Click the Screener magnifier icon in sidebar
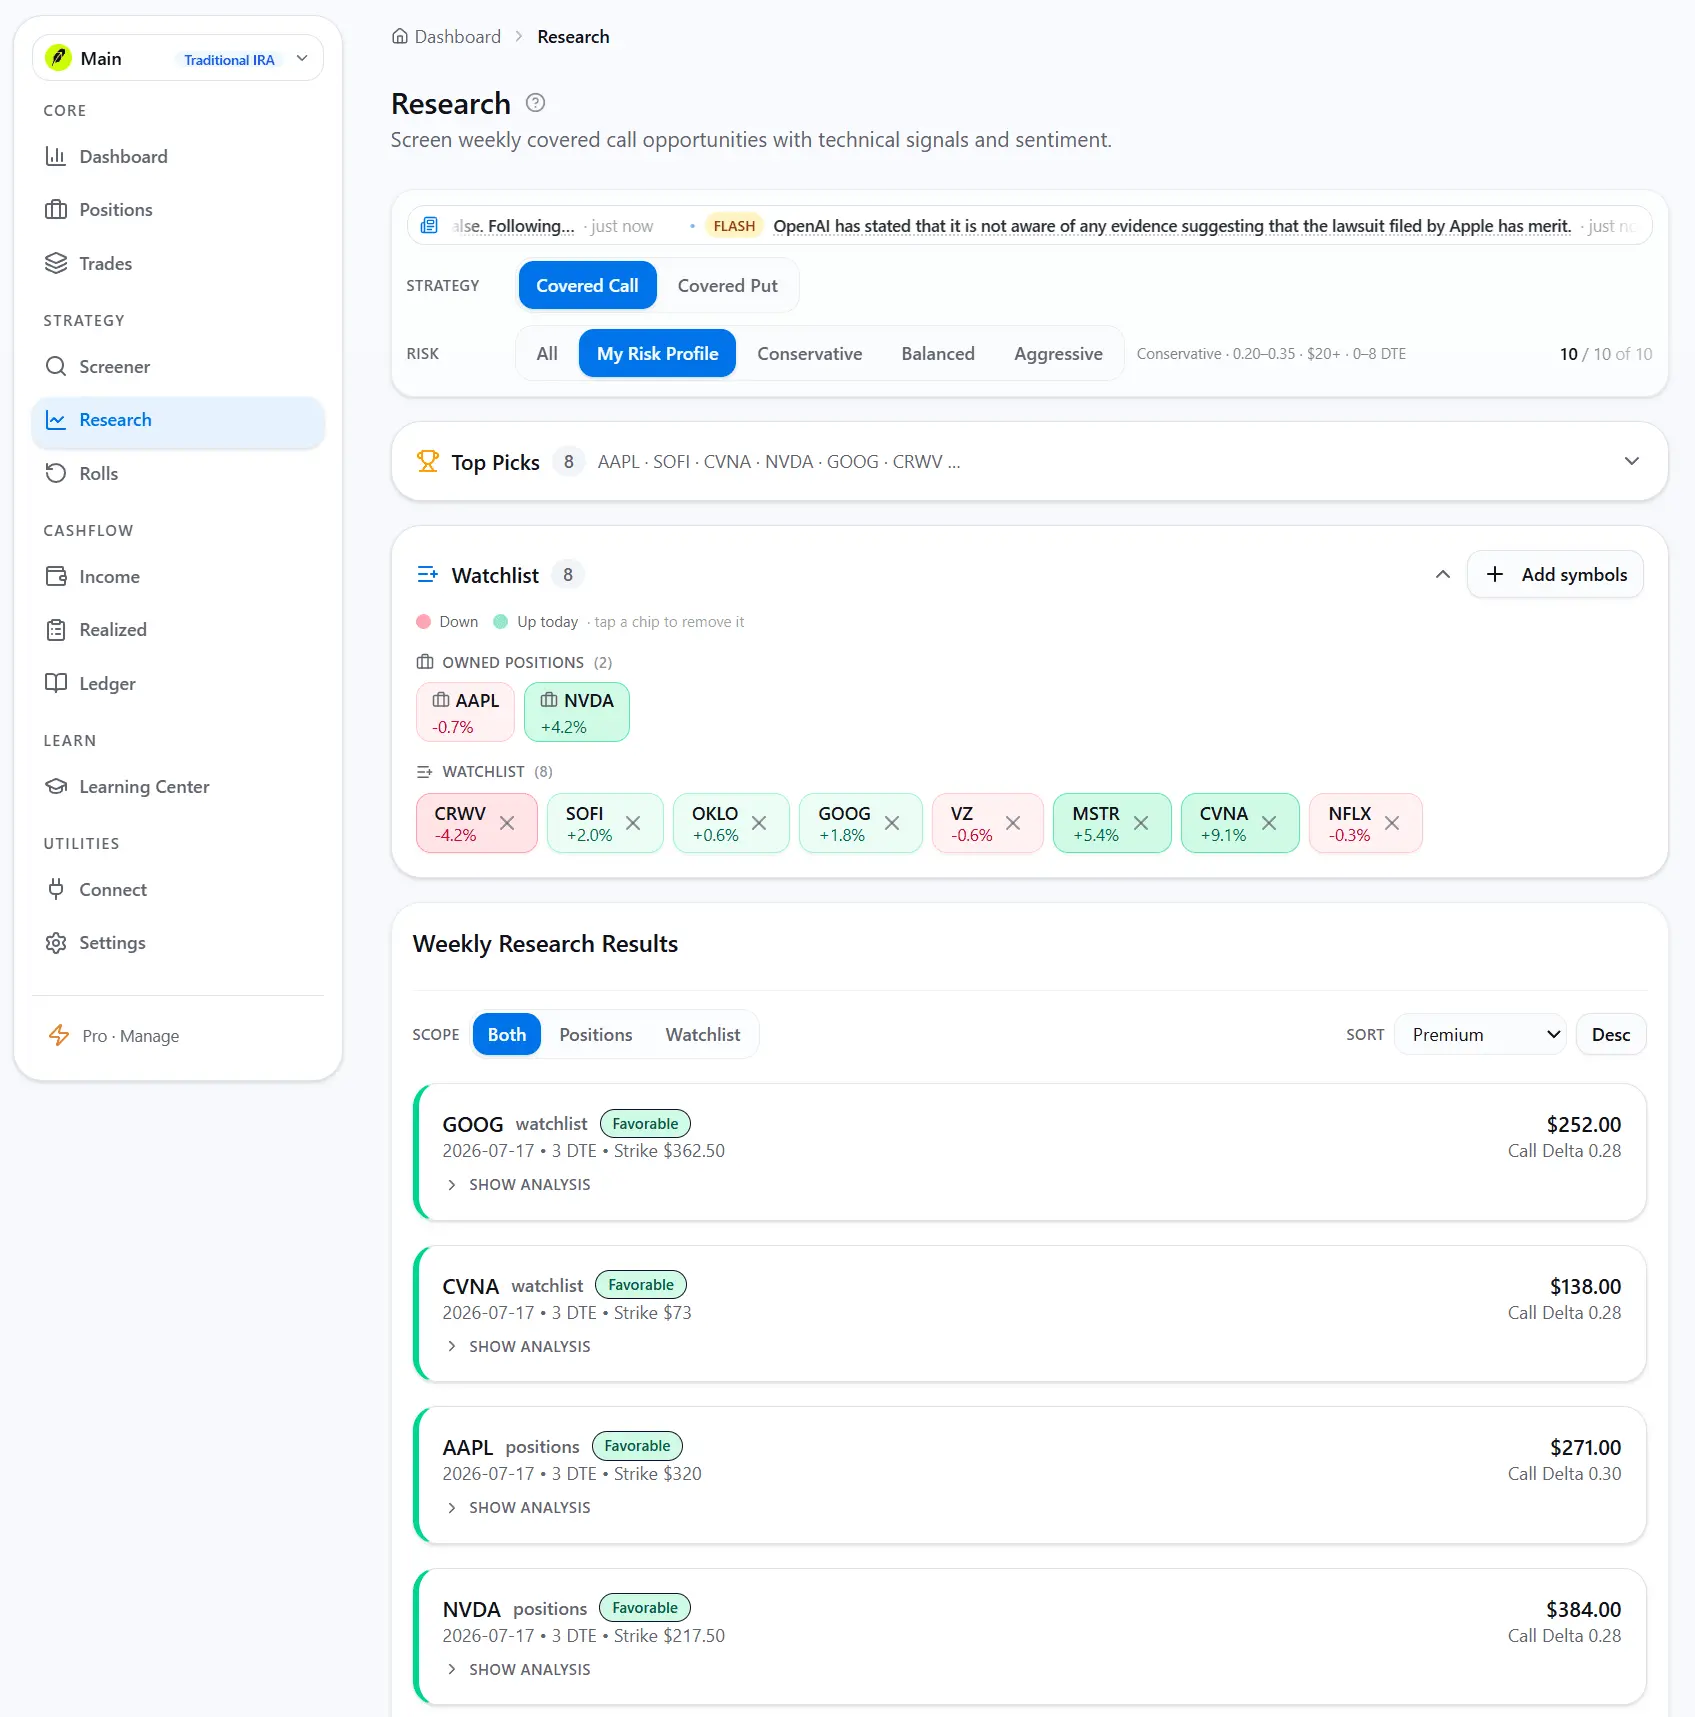1695x1717 pixels. point(56,366)
